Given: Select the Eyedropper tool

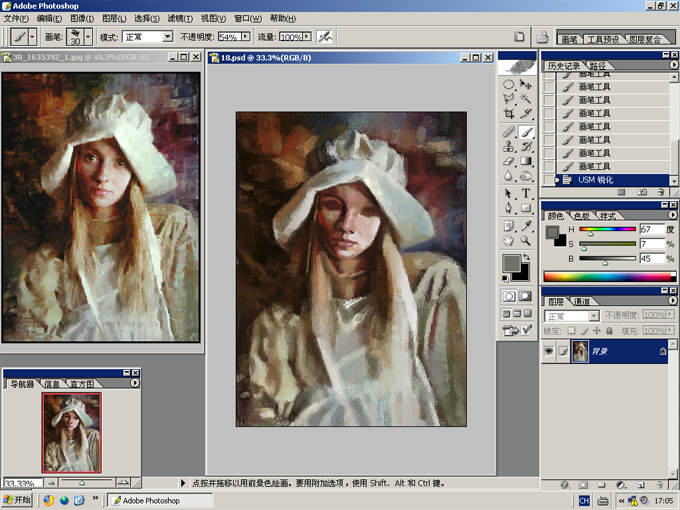Looking at the screenshot, I should (x=526, y=226).
